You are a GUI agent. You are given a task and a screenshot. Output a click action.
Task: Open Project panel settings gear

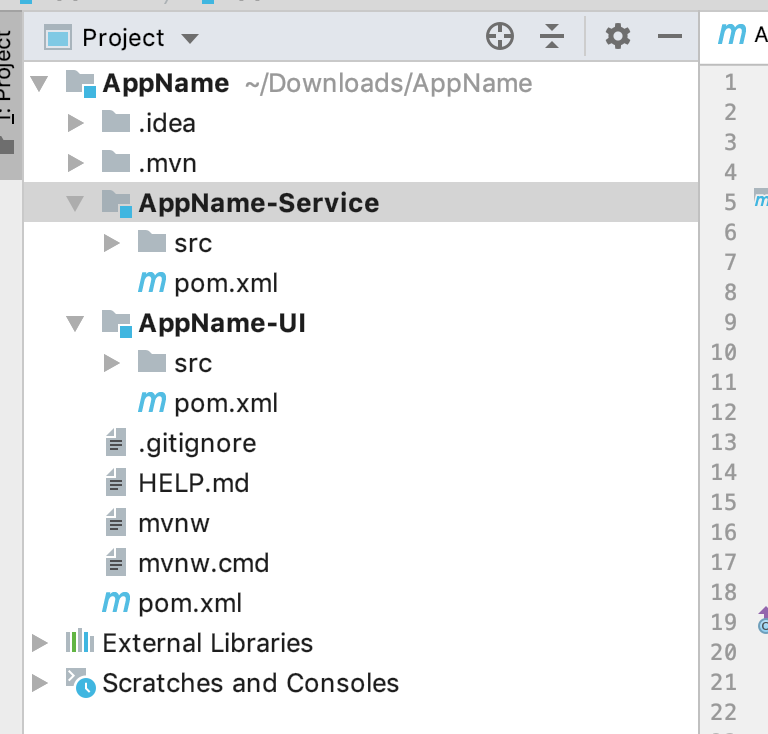[618, 38]
